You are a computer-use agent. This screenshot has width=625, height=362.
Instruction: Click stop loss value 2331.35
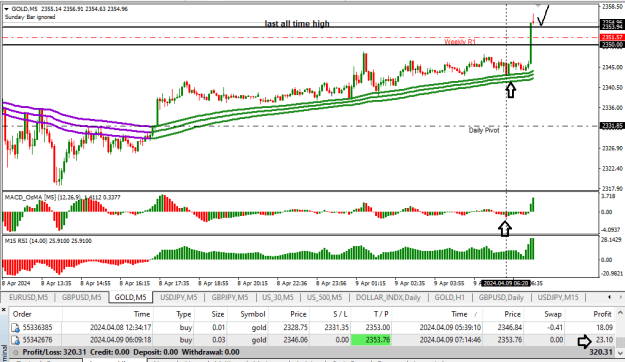[337, 328]
